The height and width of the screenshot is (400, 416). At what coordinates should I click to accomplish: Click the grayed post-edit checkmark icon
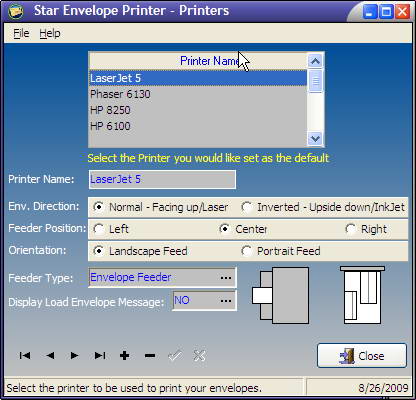(x=175, y=356)
